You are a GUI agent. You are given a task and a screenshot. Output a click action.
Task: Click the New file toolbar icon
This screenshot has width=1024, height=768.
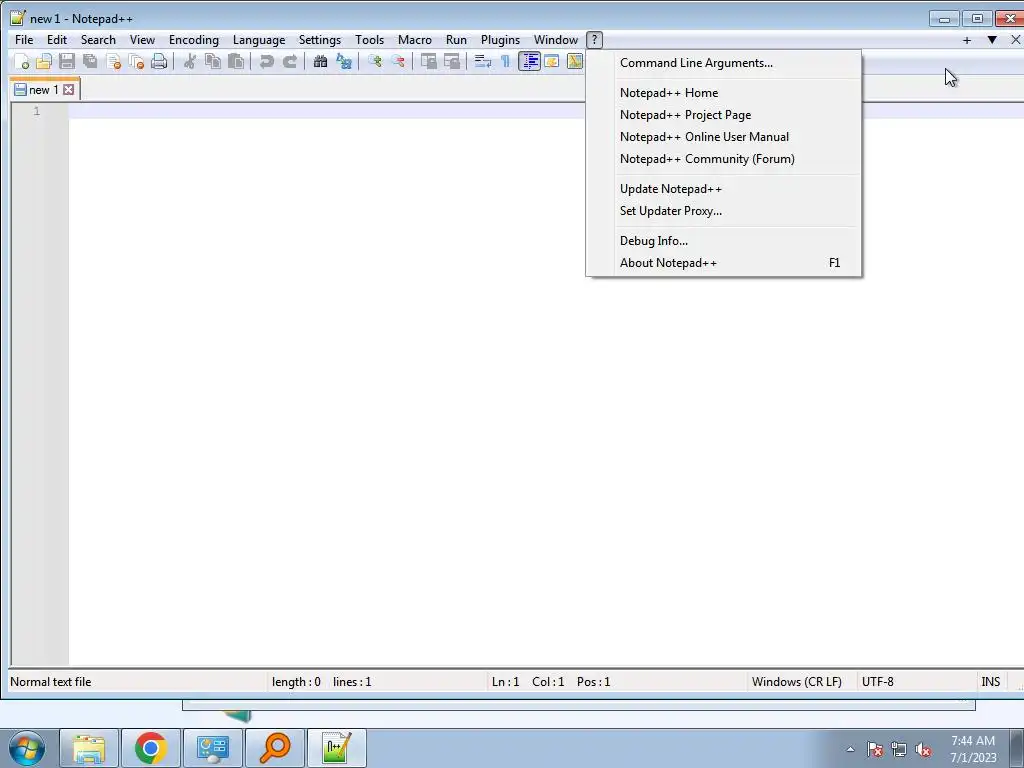tap(21, 61)
